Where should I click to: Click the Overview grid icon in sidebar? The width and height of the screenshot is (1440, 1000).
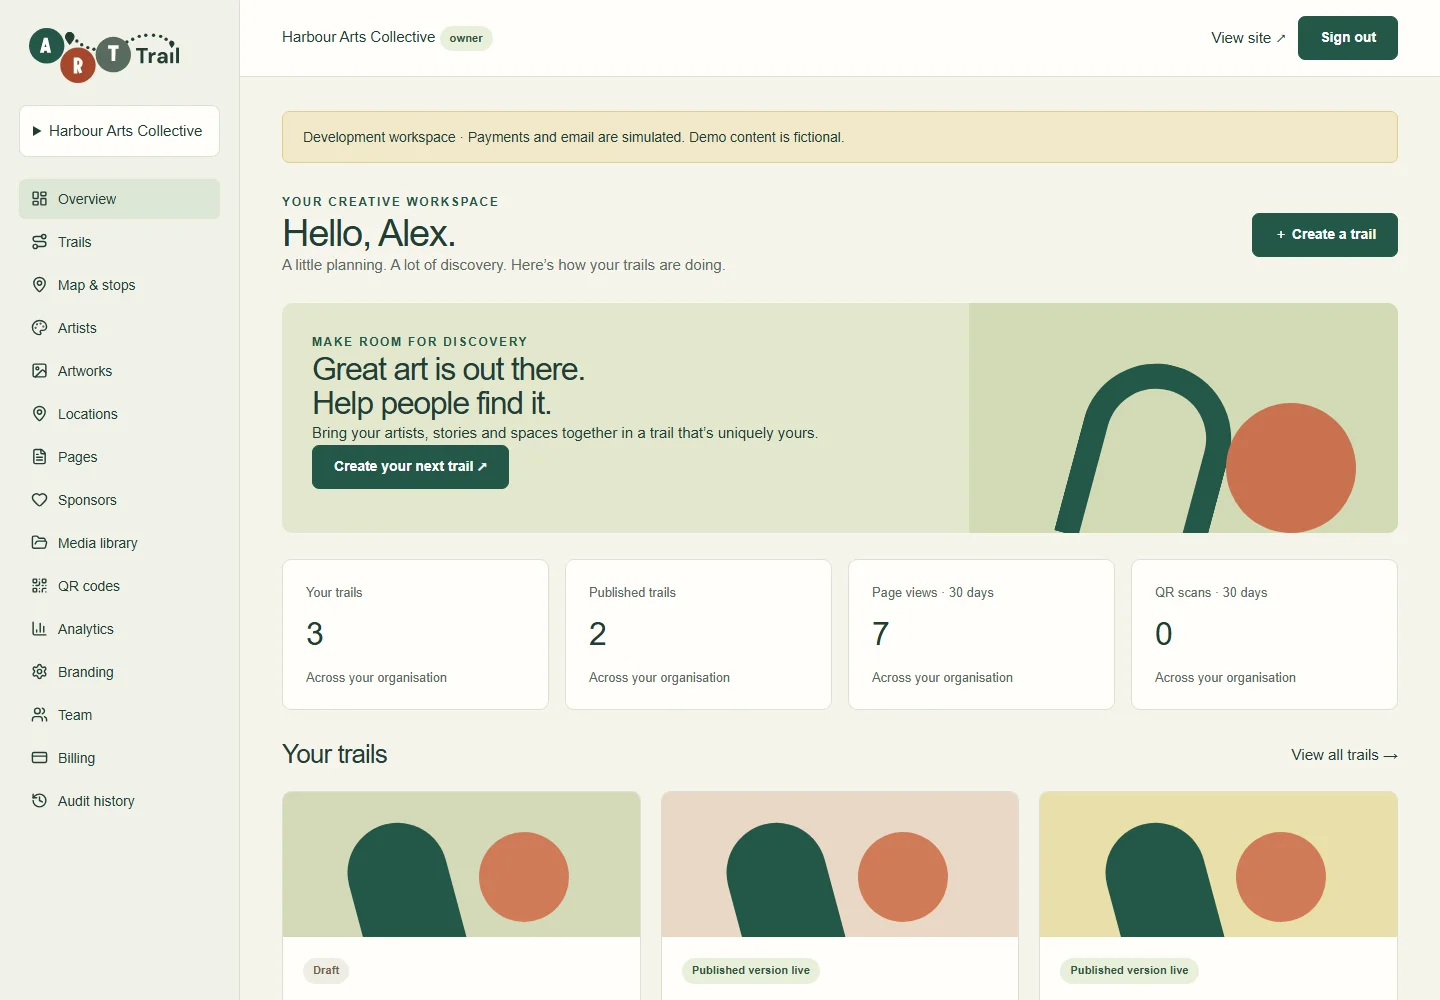click(39, 199)
